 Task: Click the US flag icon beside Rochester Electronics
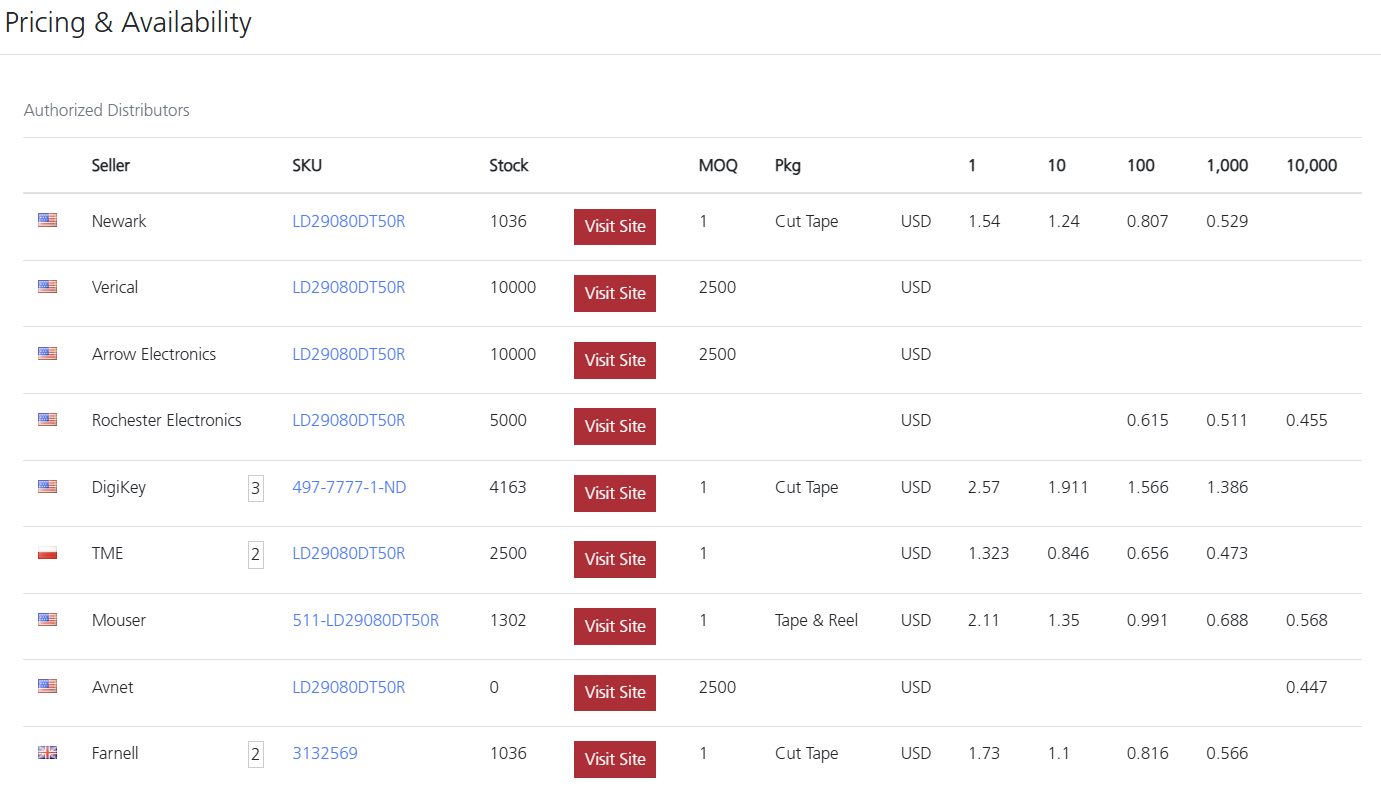[47, 420]
